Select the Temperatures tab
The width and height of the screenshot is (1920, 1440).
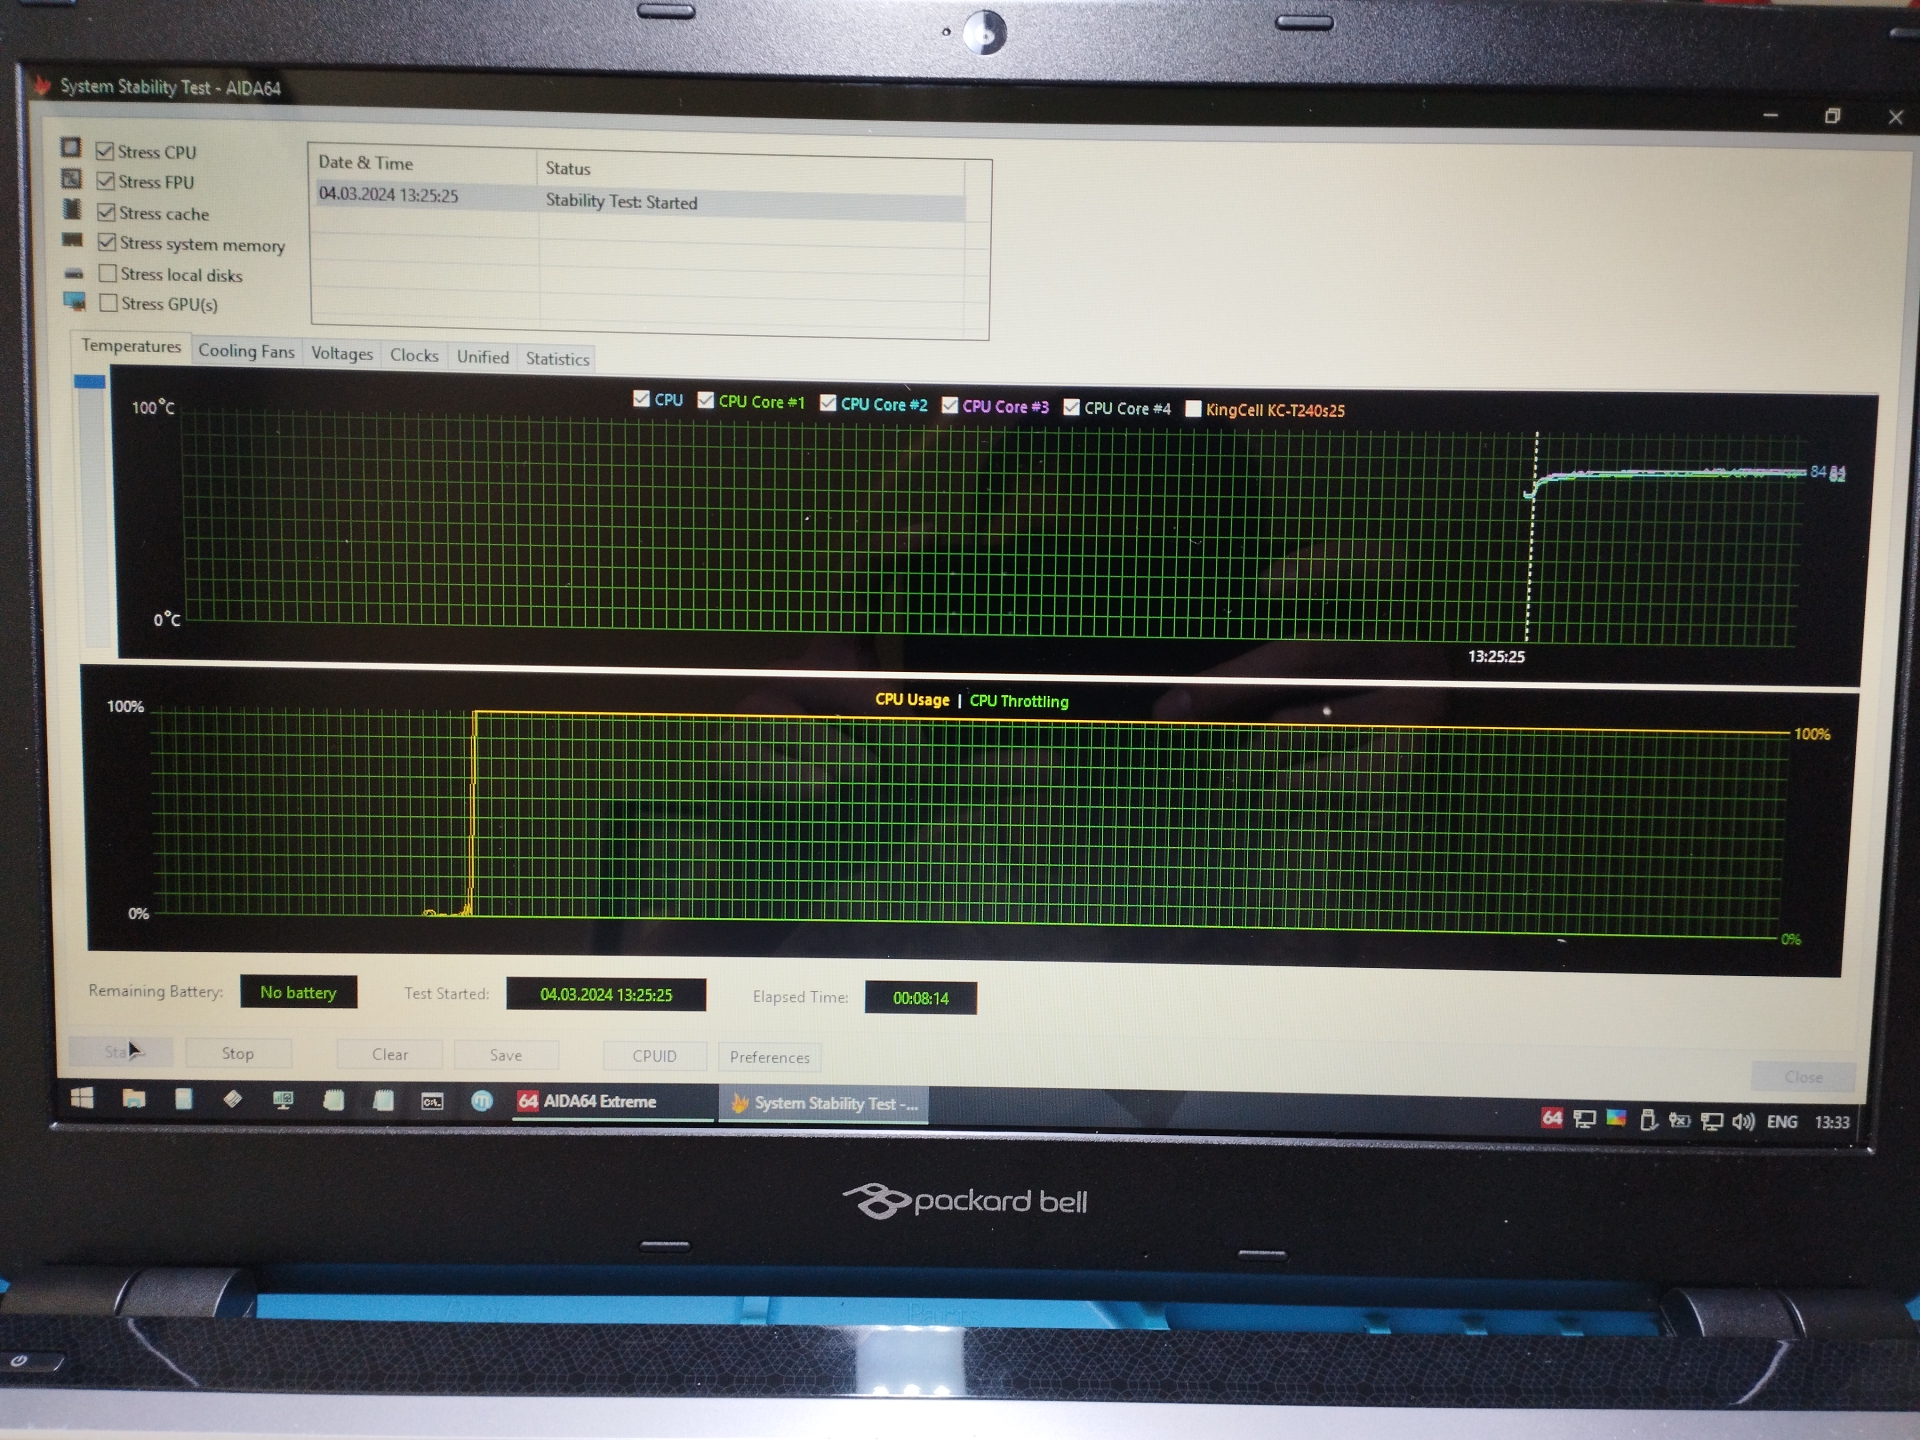point(131,346)
